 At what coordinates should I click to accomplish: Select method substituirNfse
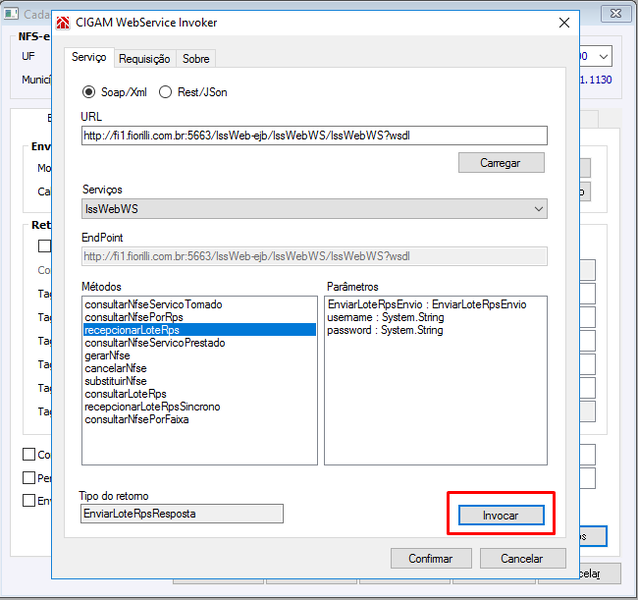pyautogui.click(x=199, y=381)
